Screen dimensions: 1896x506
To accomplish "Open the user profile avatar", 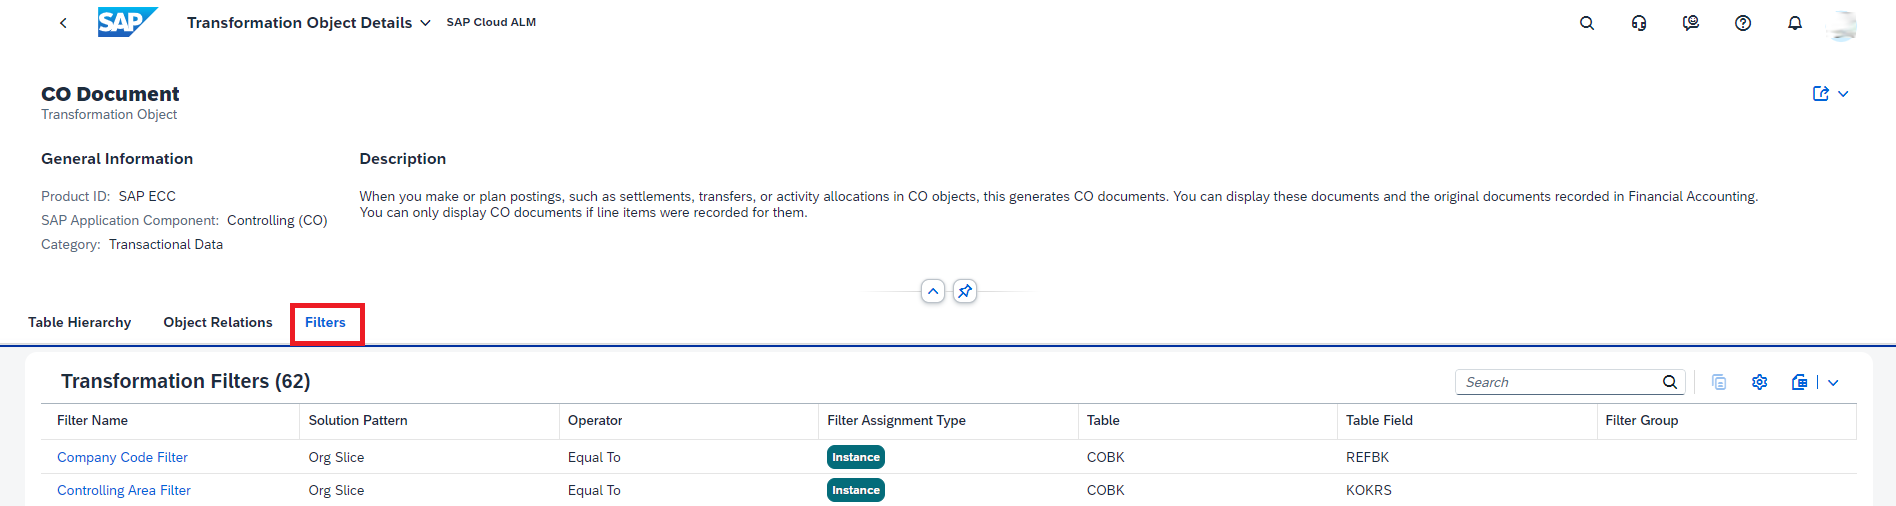I will coord(1841,24).
